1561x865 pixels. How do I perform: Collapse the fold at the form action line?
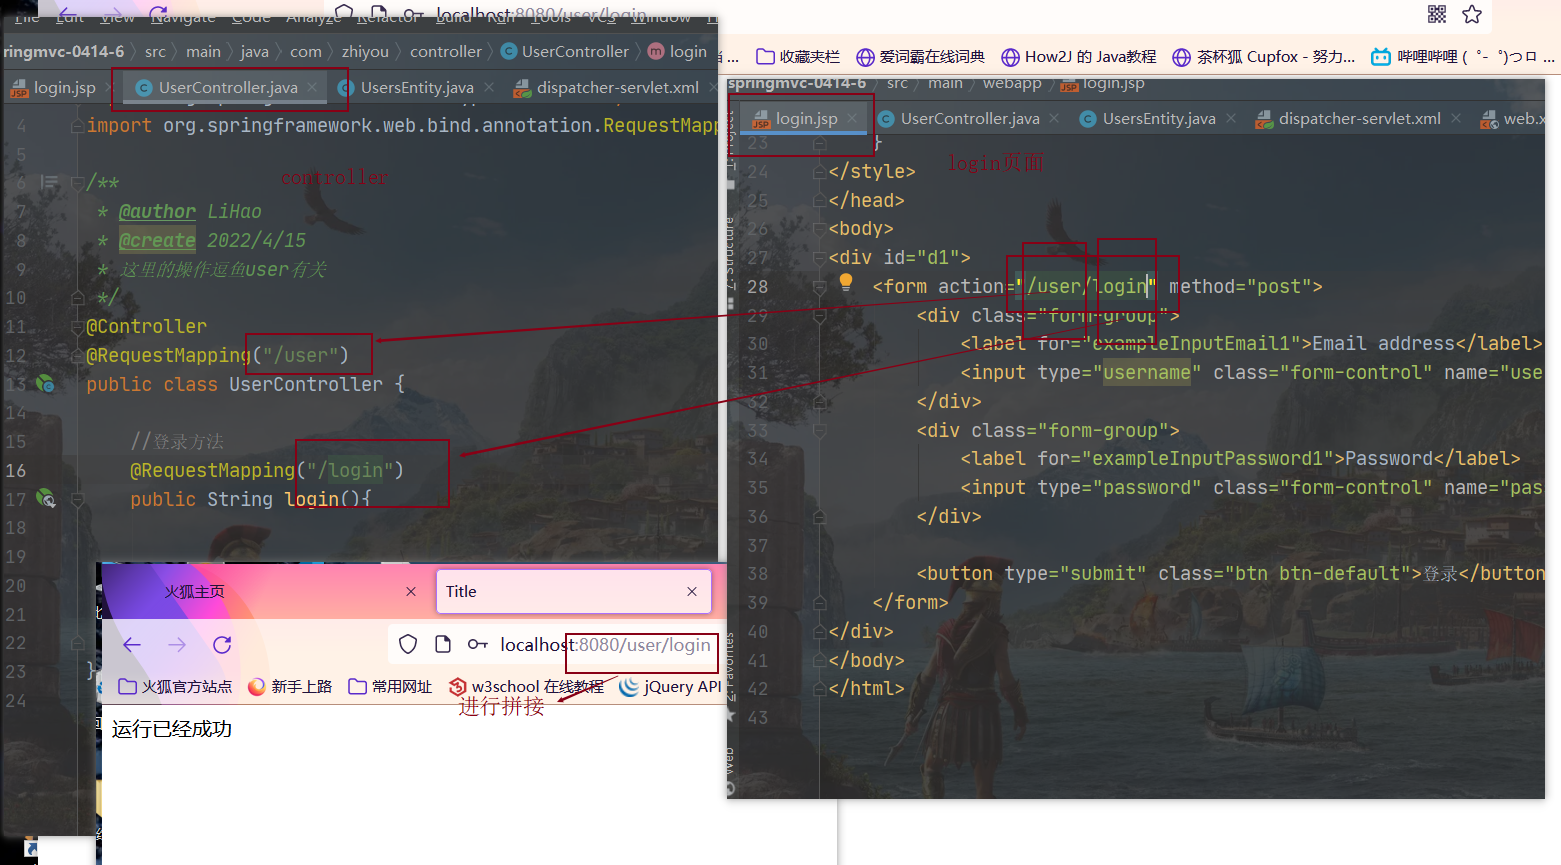tap(820, 287)
